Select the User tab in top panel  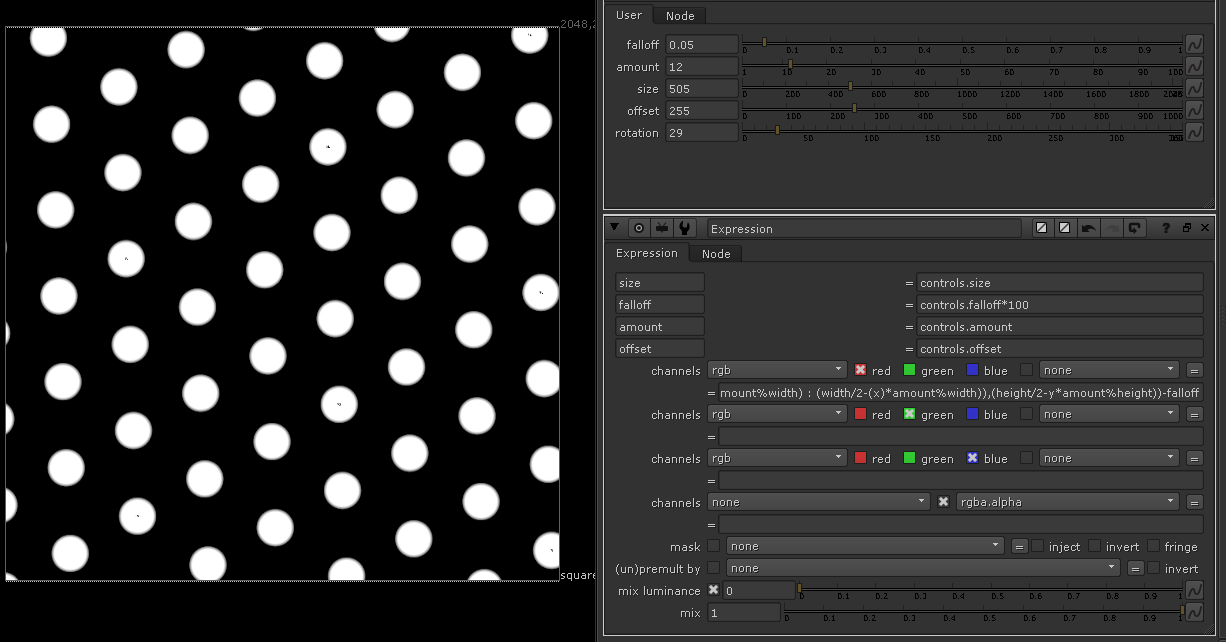(629, 15)
